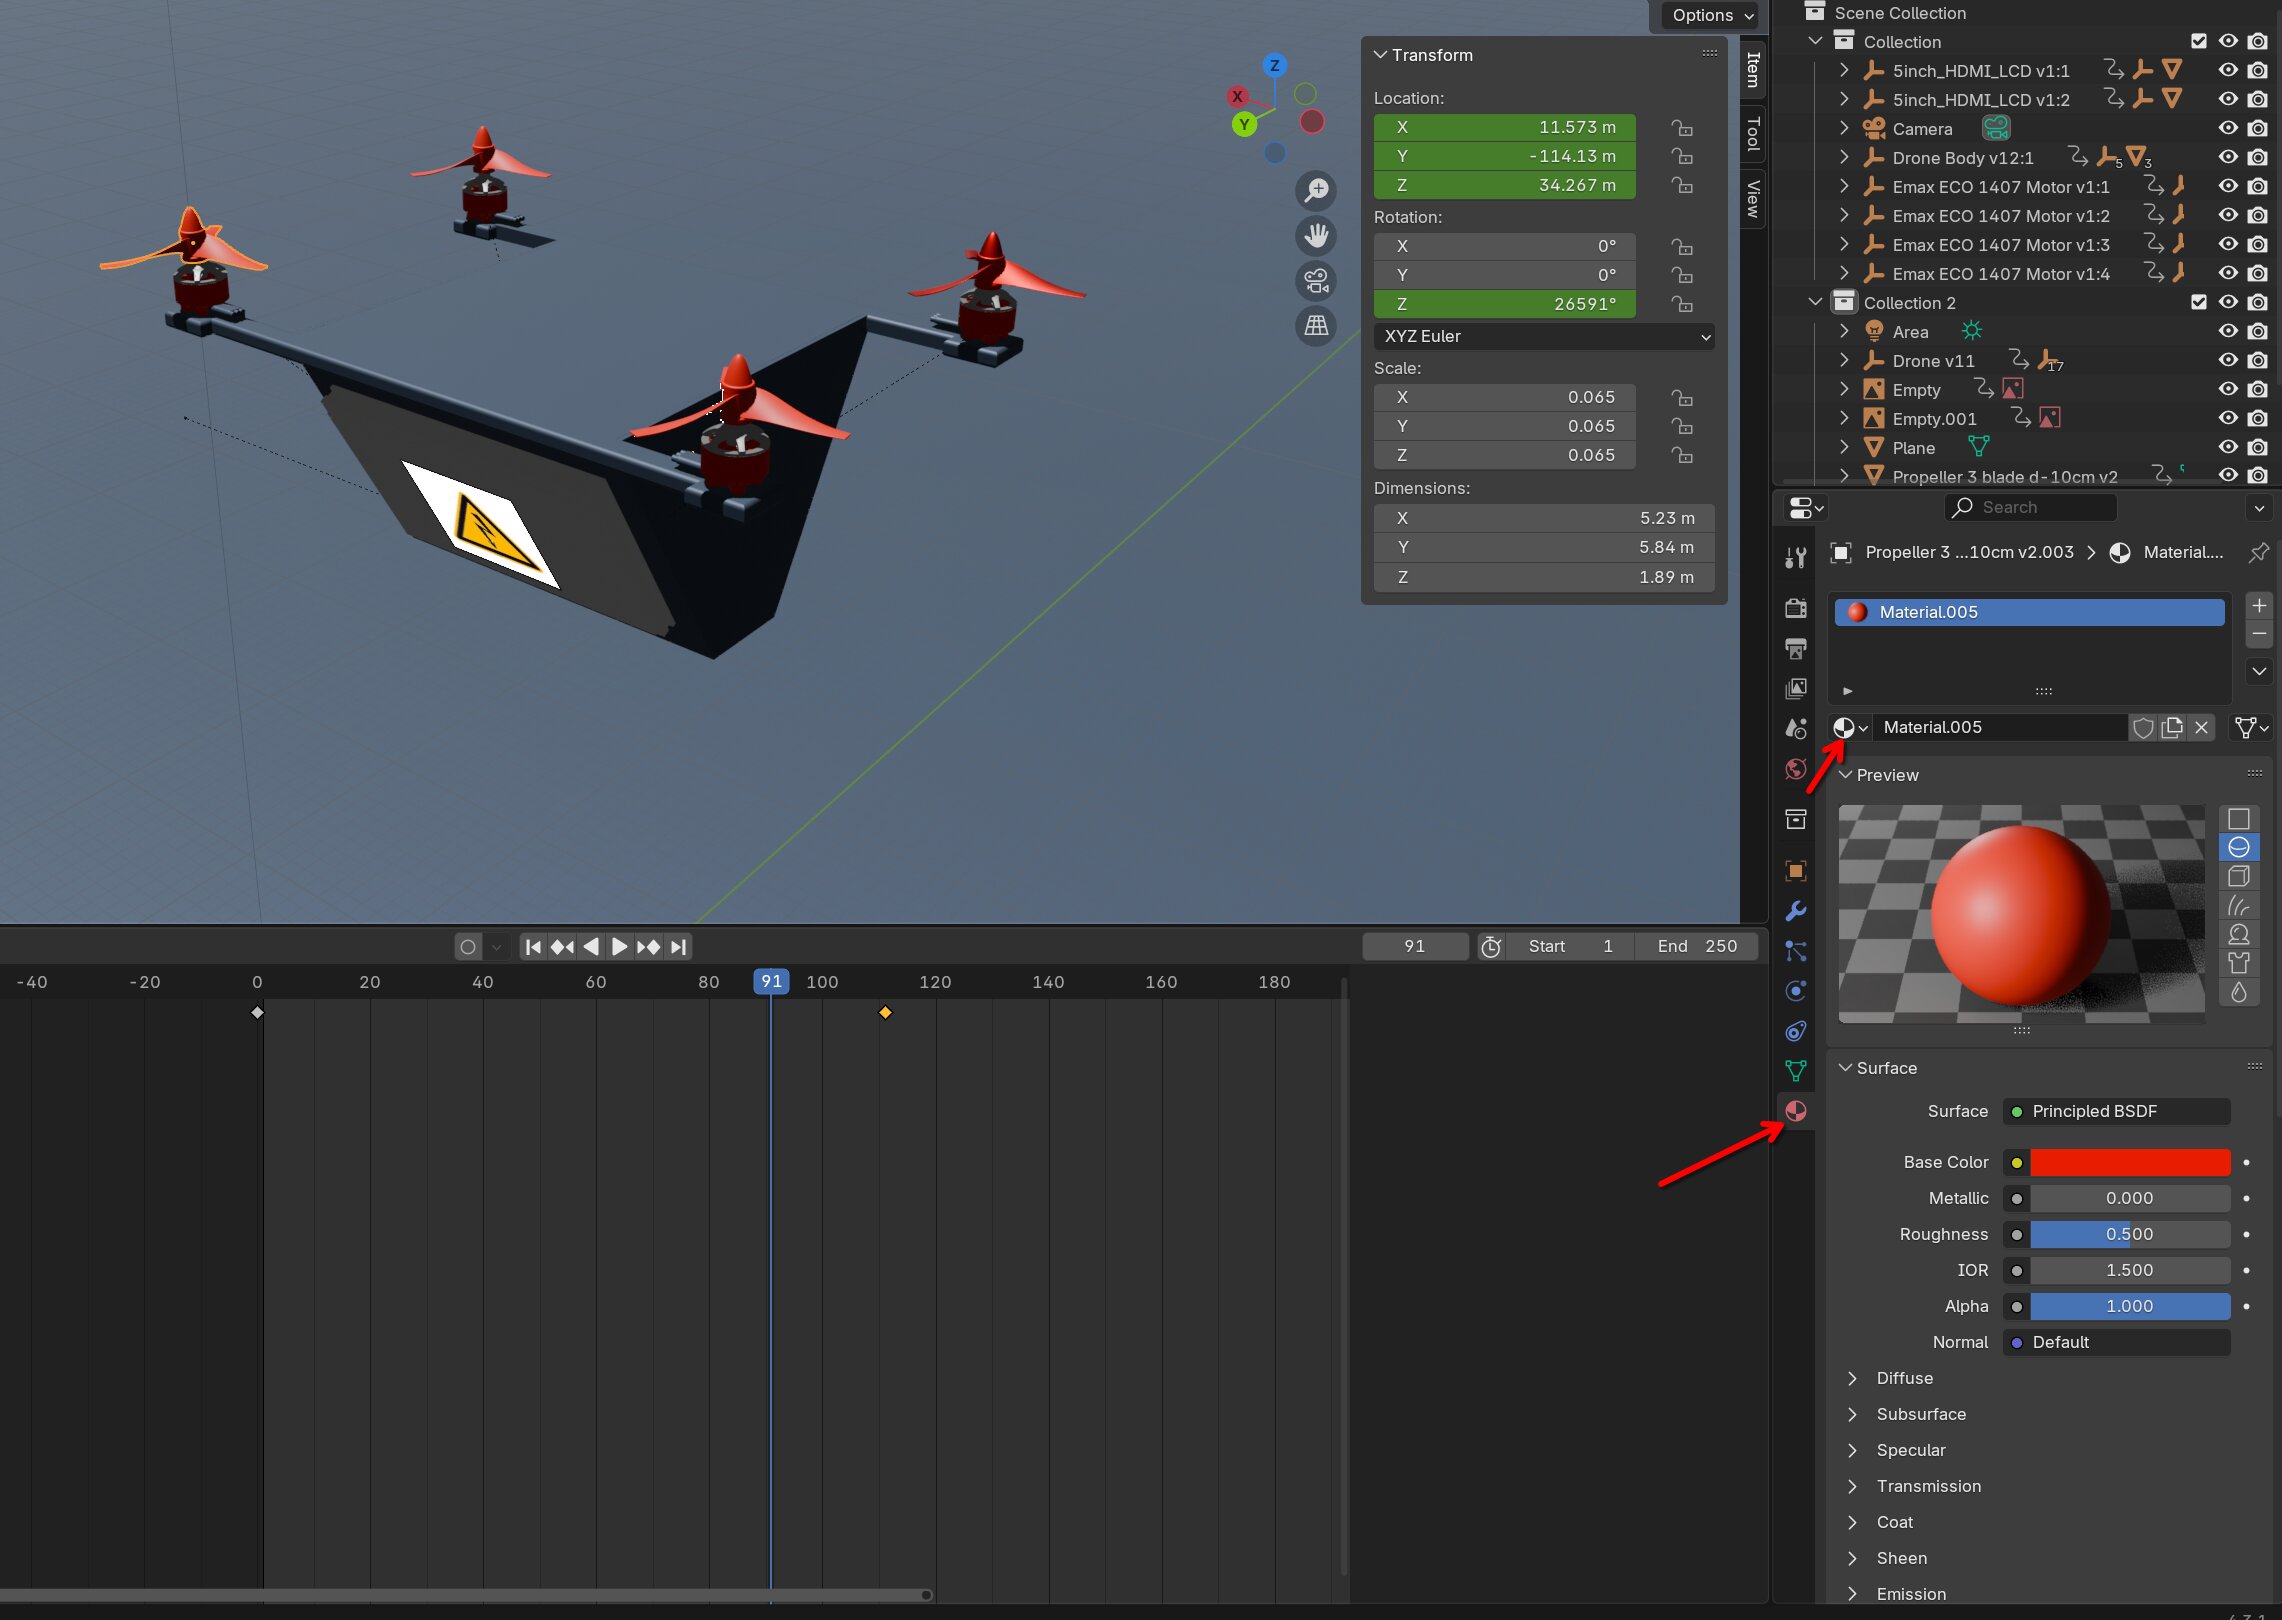Add a material slot with plus
This screenshot has width=2282, height=1620.
(x=2259, y=606)
